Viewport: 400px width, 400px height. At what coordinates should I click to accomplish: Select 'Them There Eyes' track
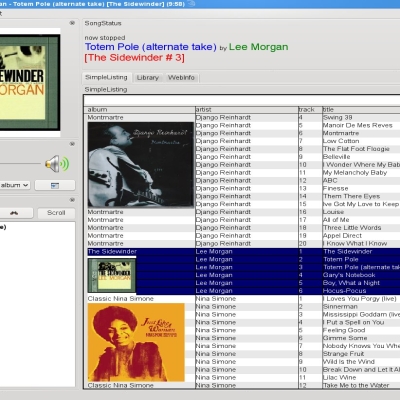[x=351, y=196]
